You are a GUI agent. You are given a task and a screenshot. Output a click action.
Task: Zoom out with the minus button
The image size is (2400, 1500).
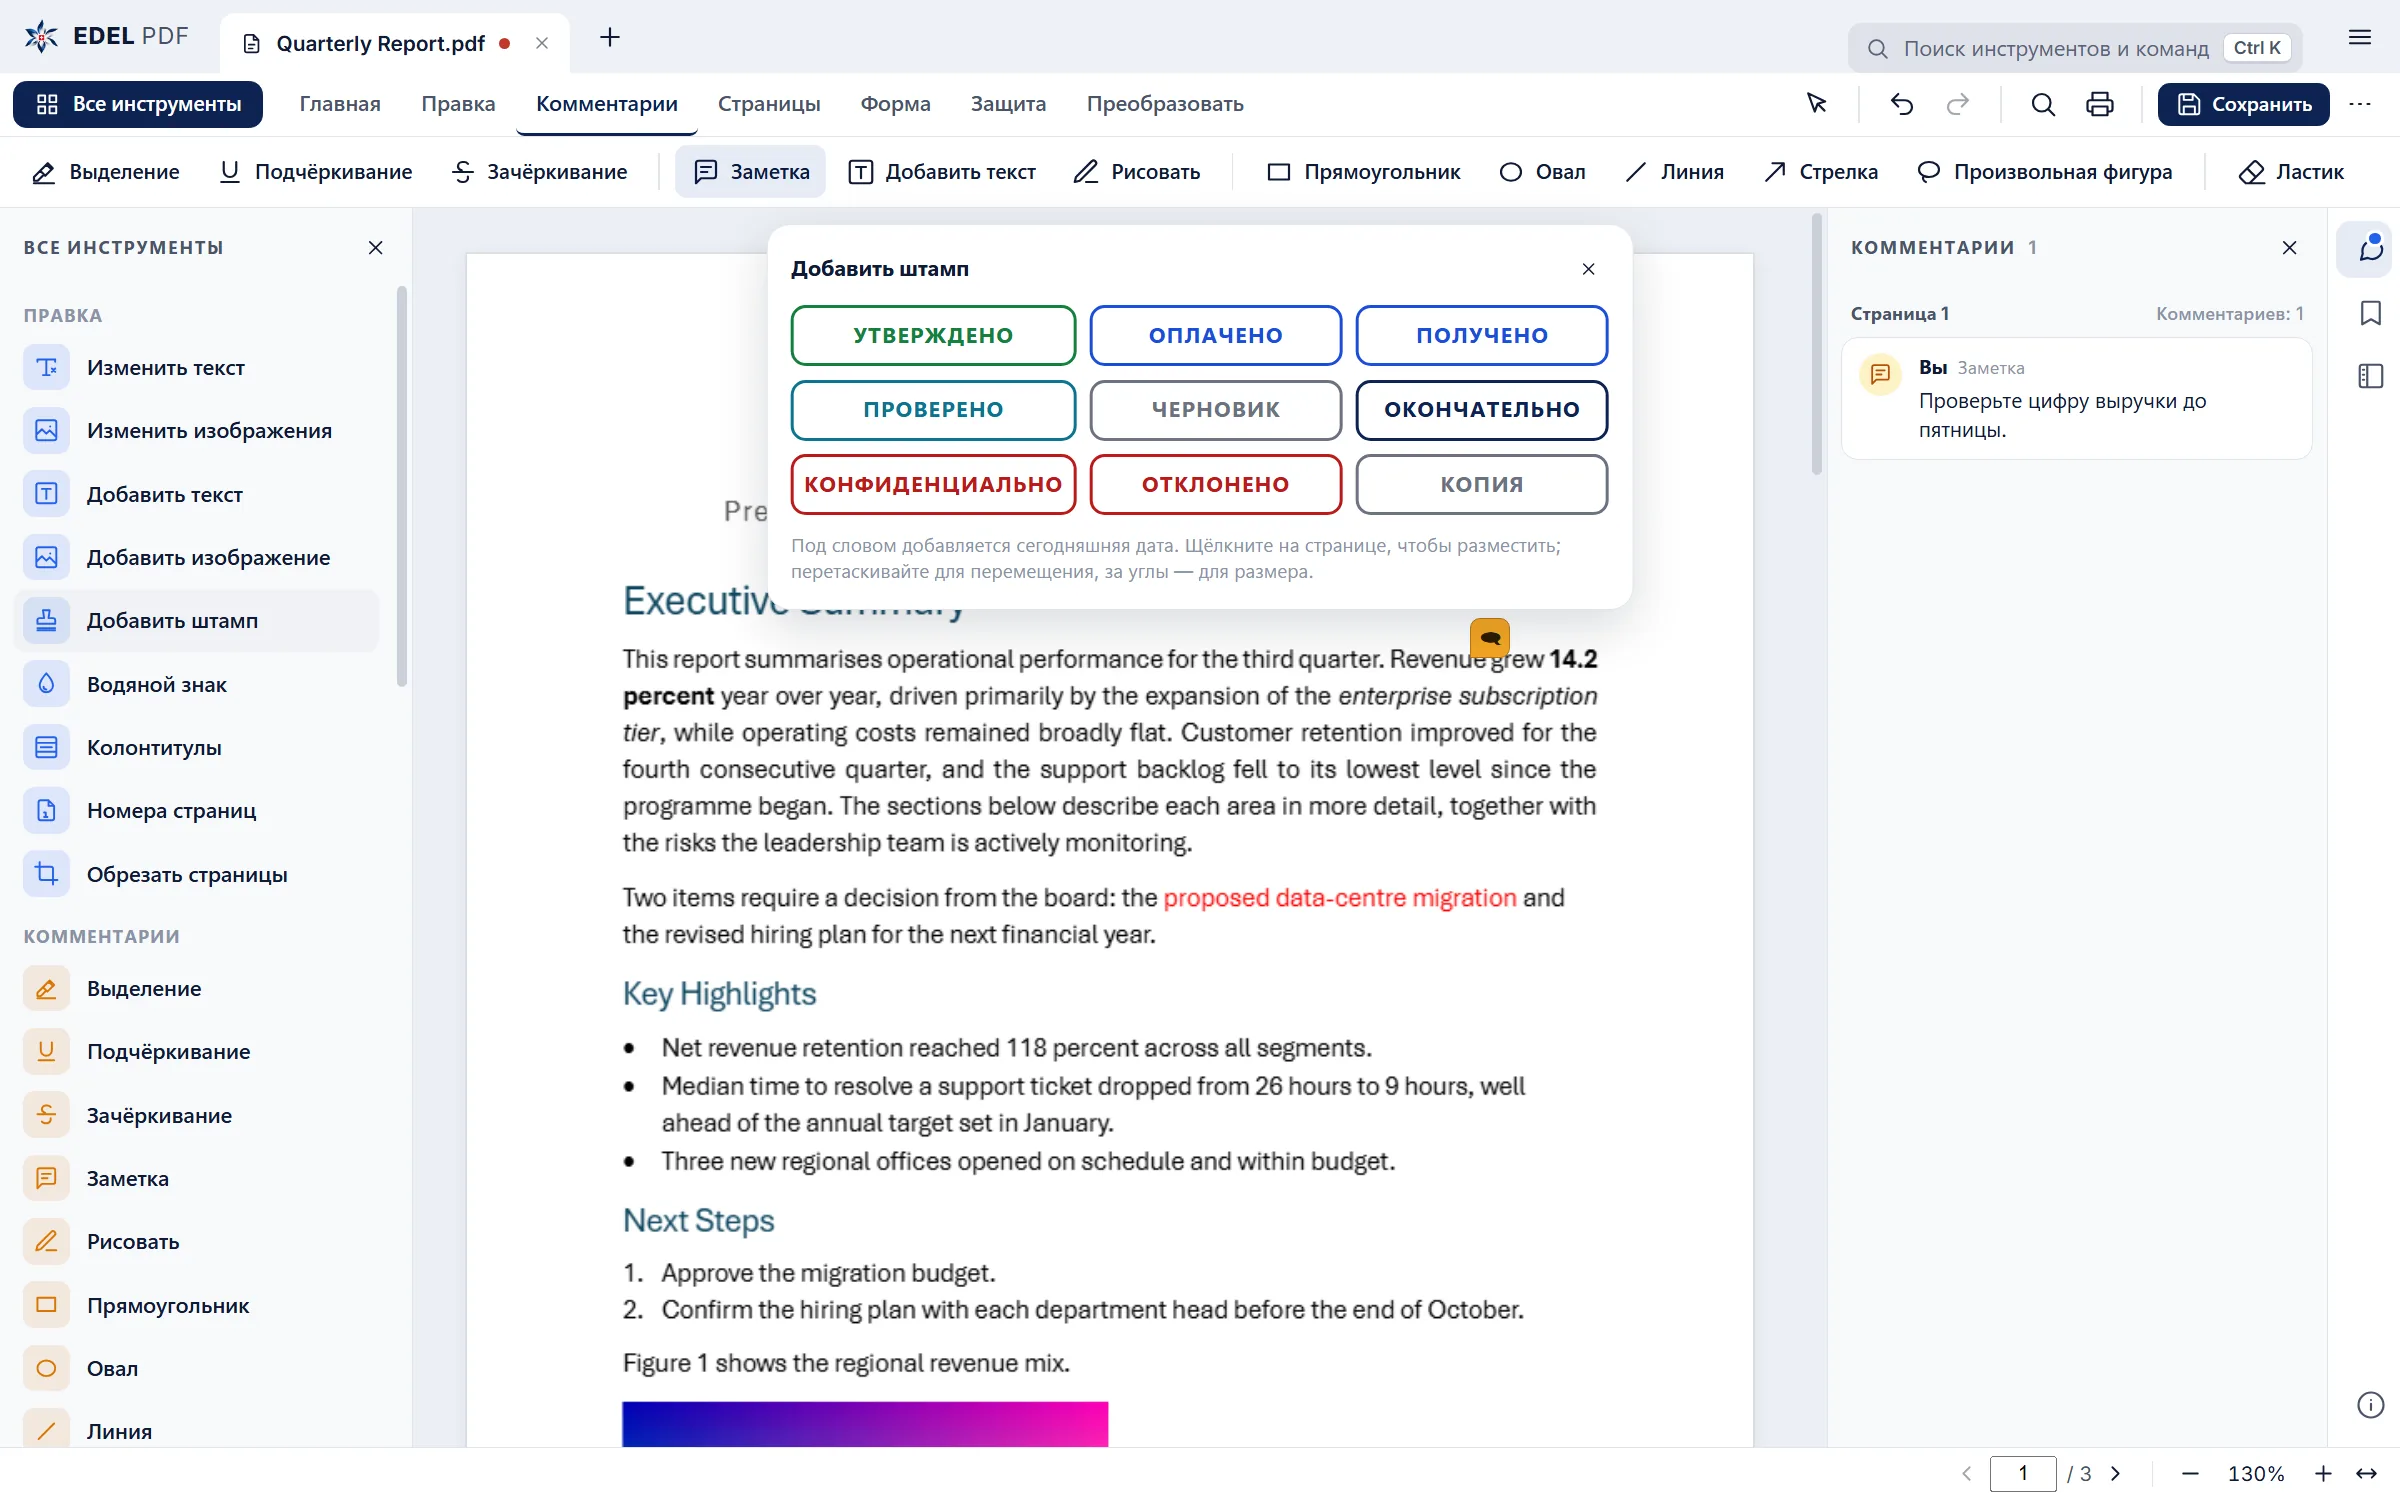pyautogui.click(x=2190, y=1474)
